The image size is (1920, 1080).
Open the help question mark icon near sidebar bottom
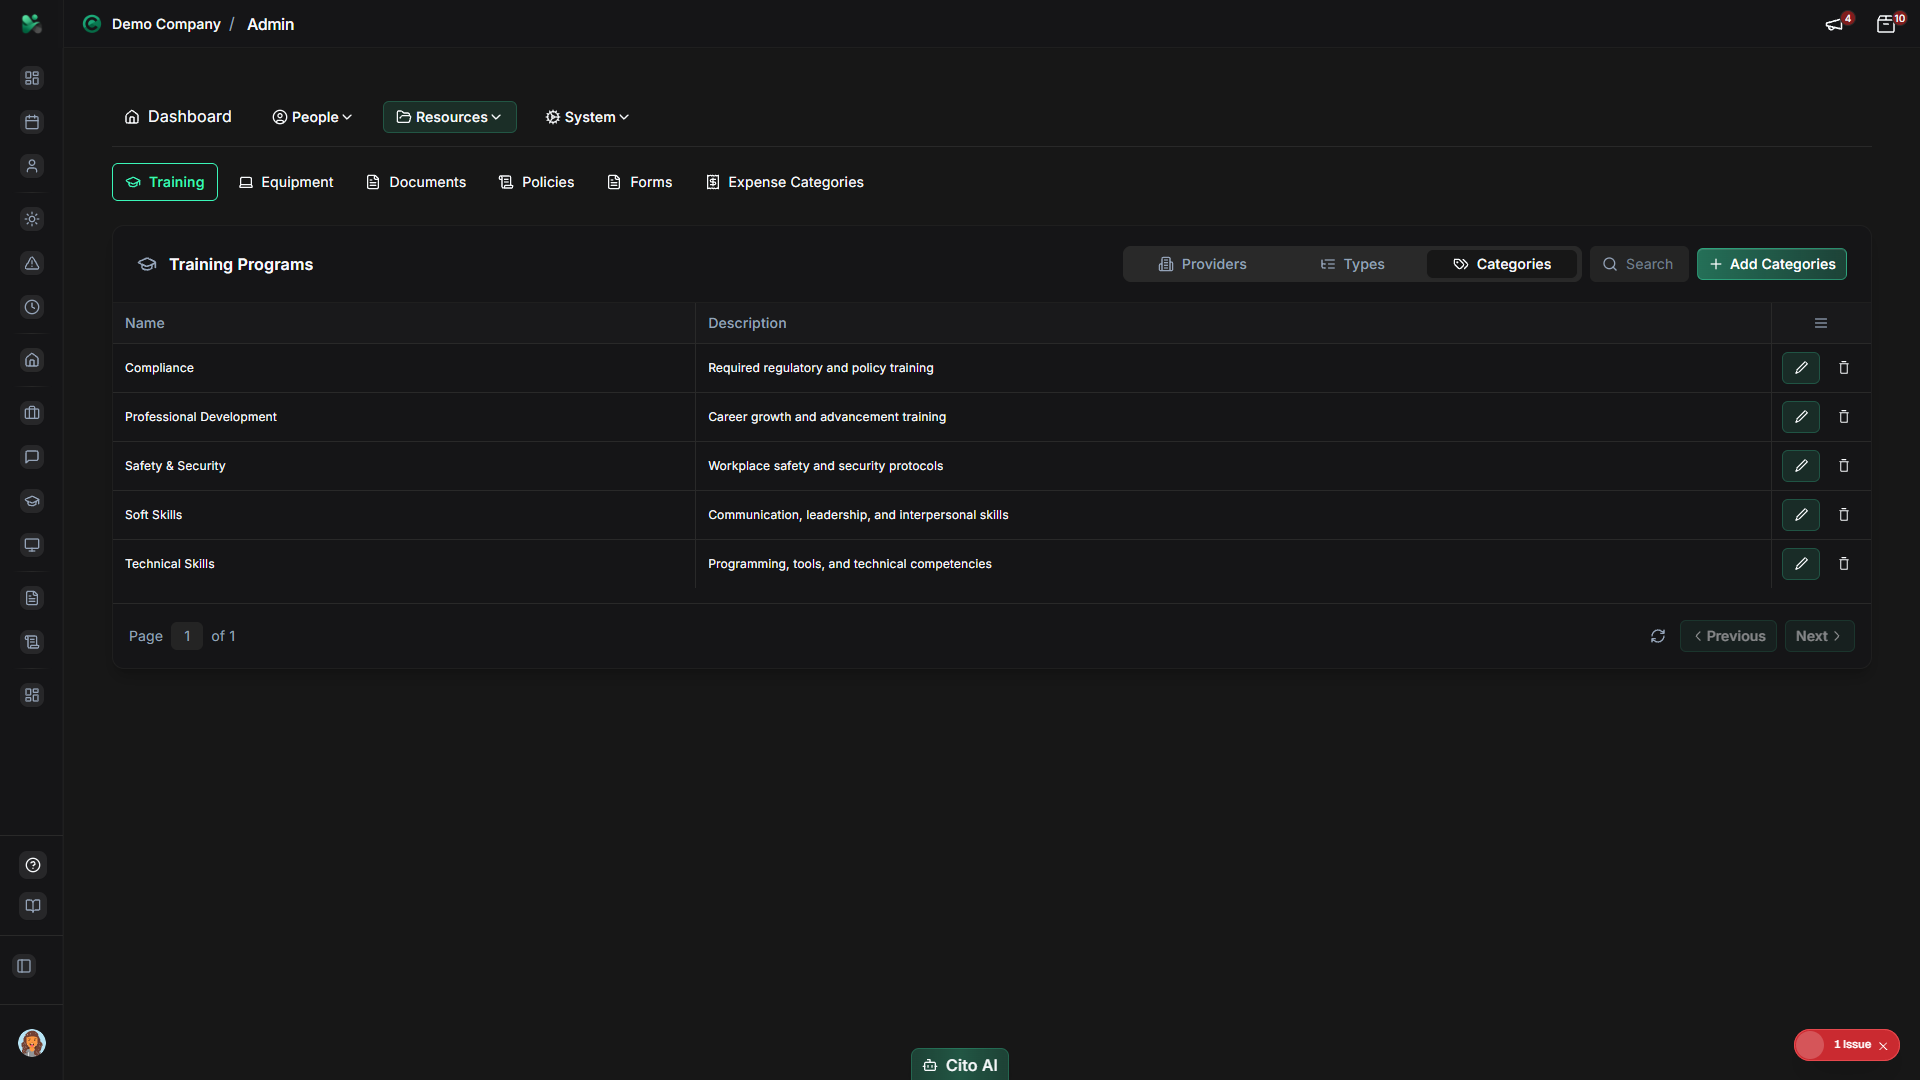point(32,865)
